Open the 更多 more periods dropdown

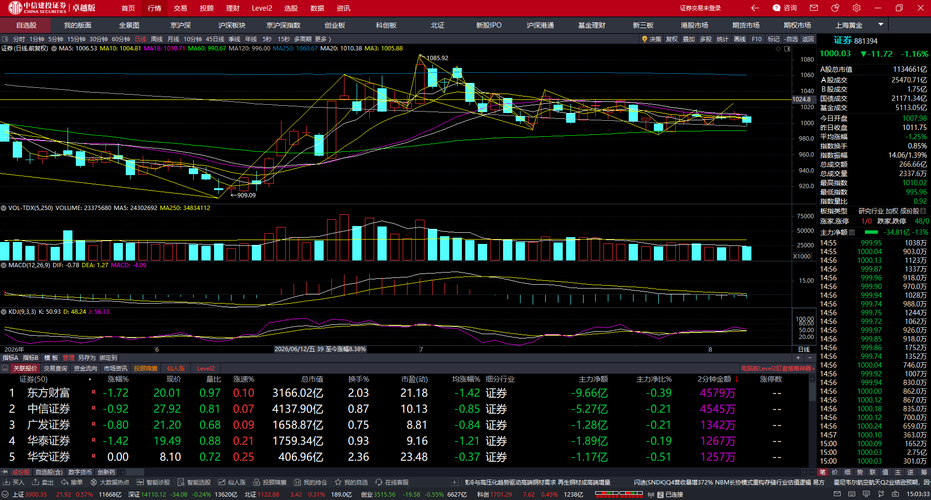click(x=323, y=39)
